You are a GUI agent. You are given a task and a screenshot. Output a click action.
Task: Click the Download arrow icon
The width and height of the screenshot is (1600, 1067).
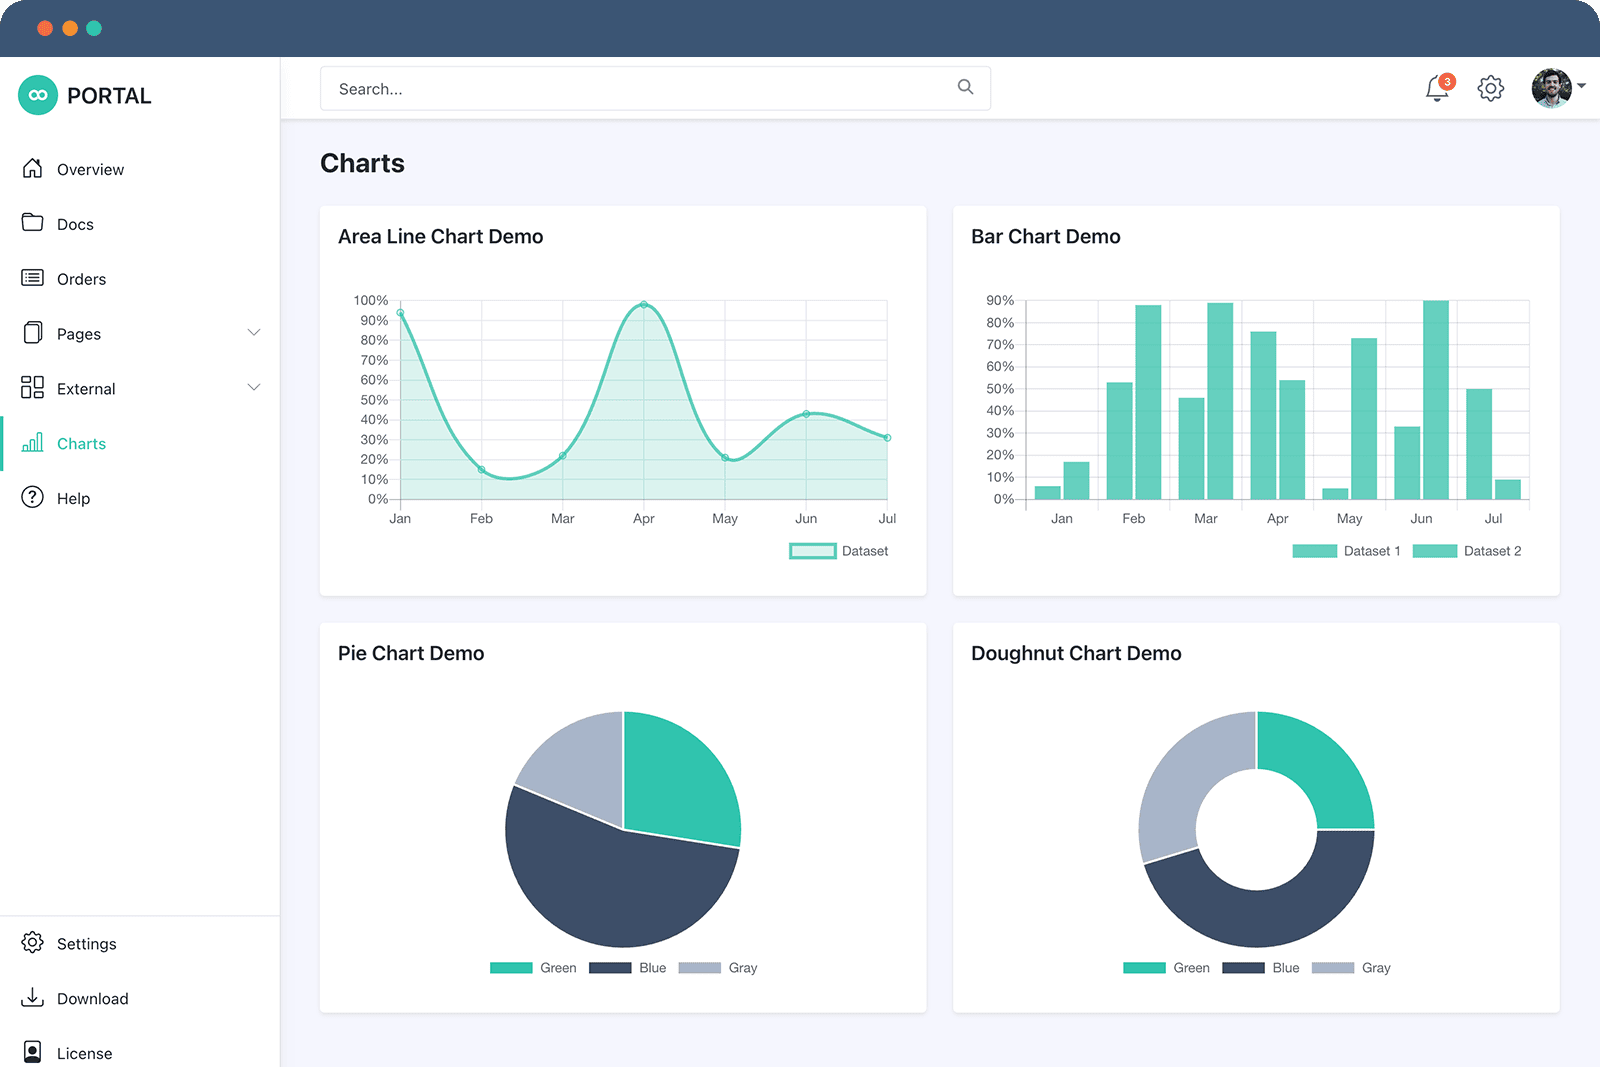(x=32, y=997)
